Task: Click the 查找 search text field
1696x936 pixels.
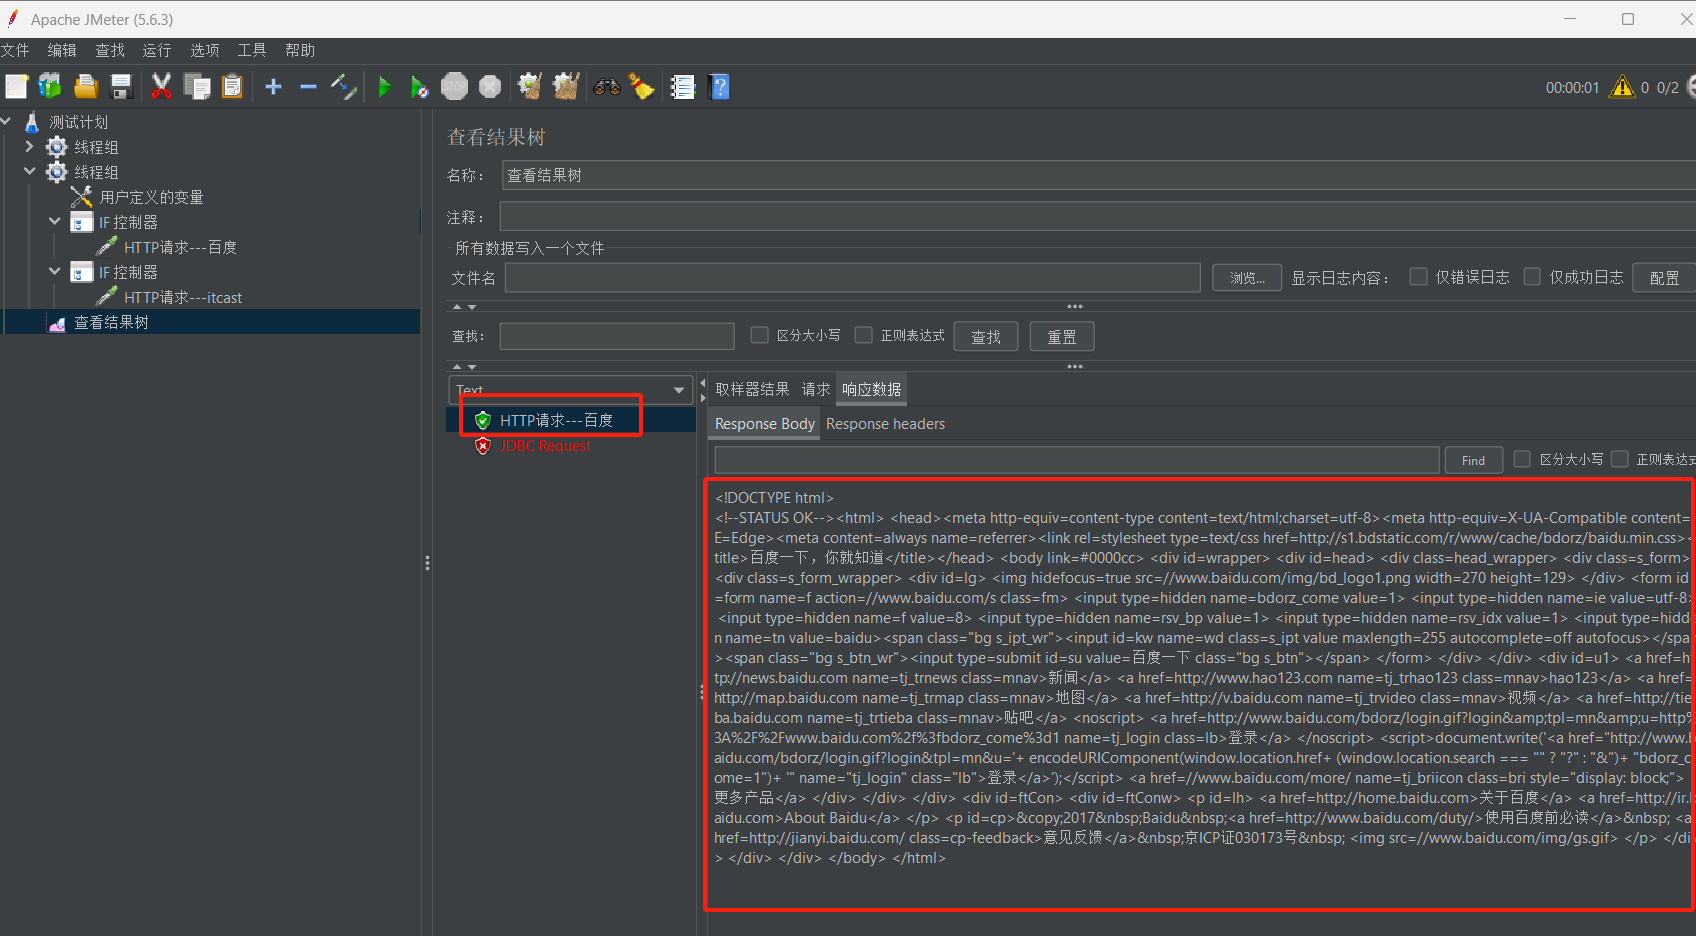Action: coord(617,336)
